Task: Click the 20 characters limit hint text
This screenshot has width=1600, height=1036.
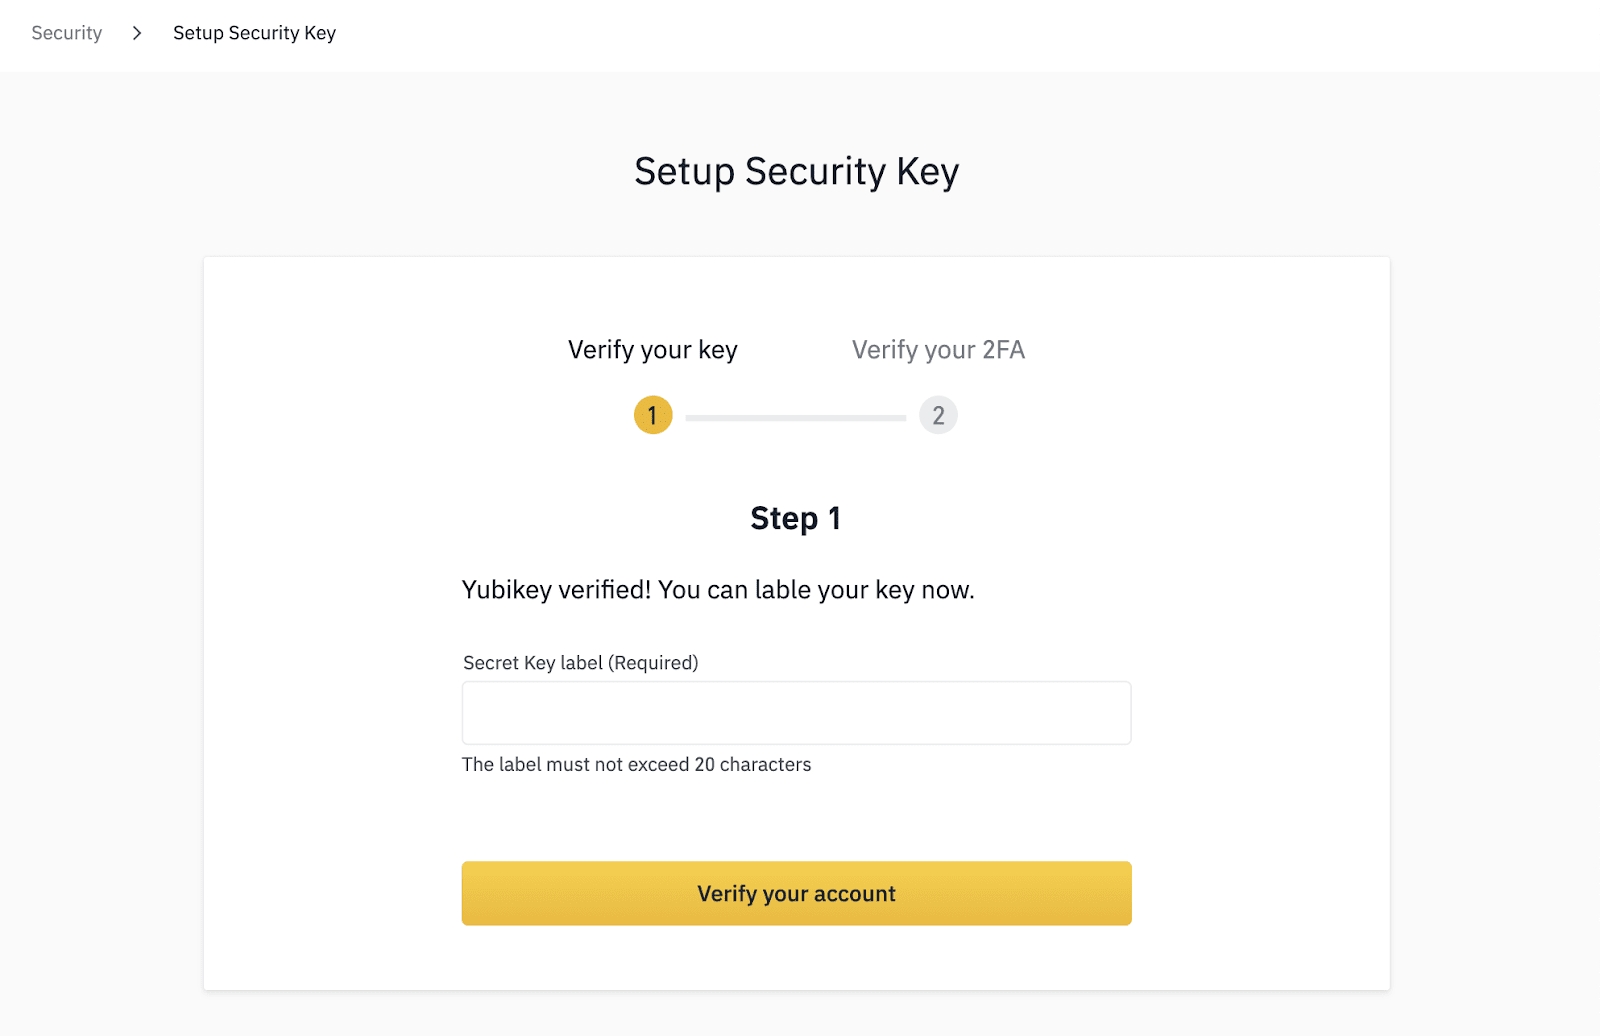Action: [636, 765]
